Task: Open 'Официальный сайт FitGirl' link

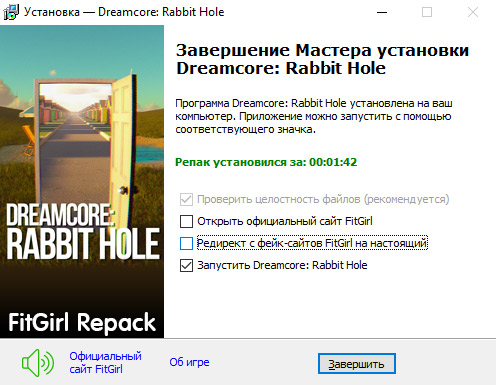Action: (x=105, y=363)
